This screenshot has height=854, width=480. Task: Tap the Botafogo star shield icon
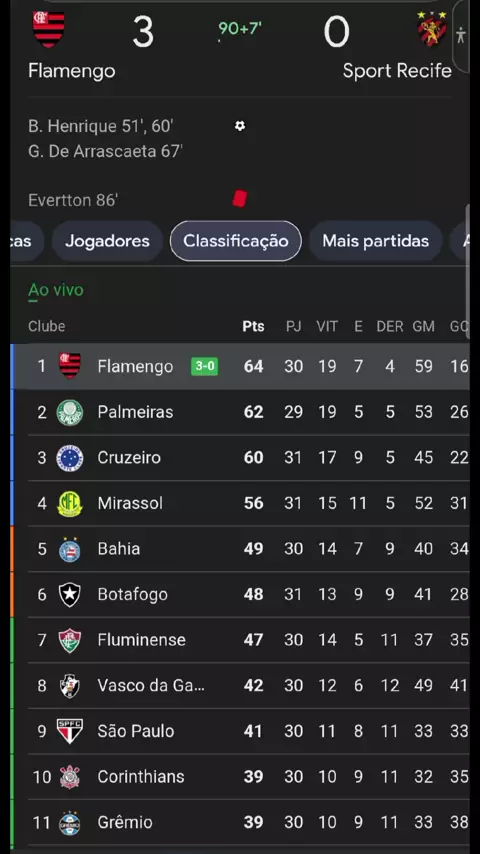pyautogui.click(x=70, y=594)
